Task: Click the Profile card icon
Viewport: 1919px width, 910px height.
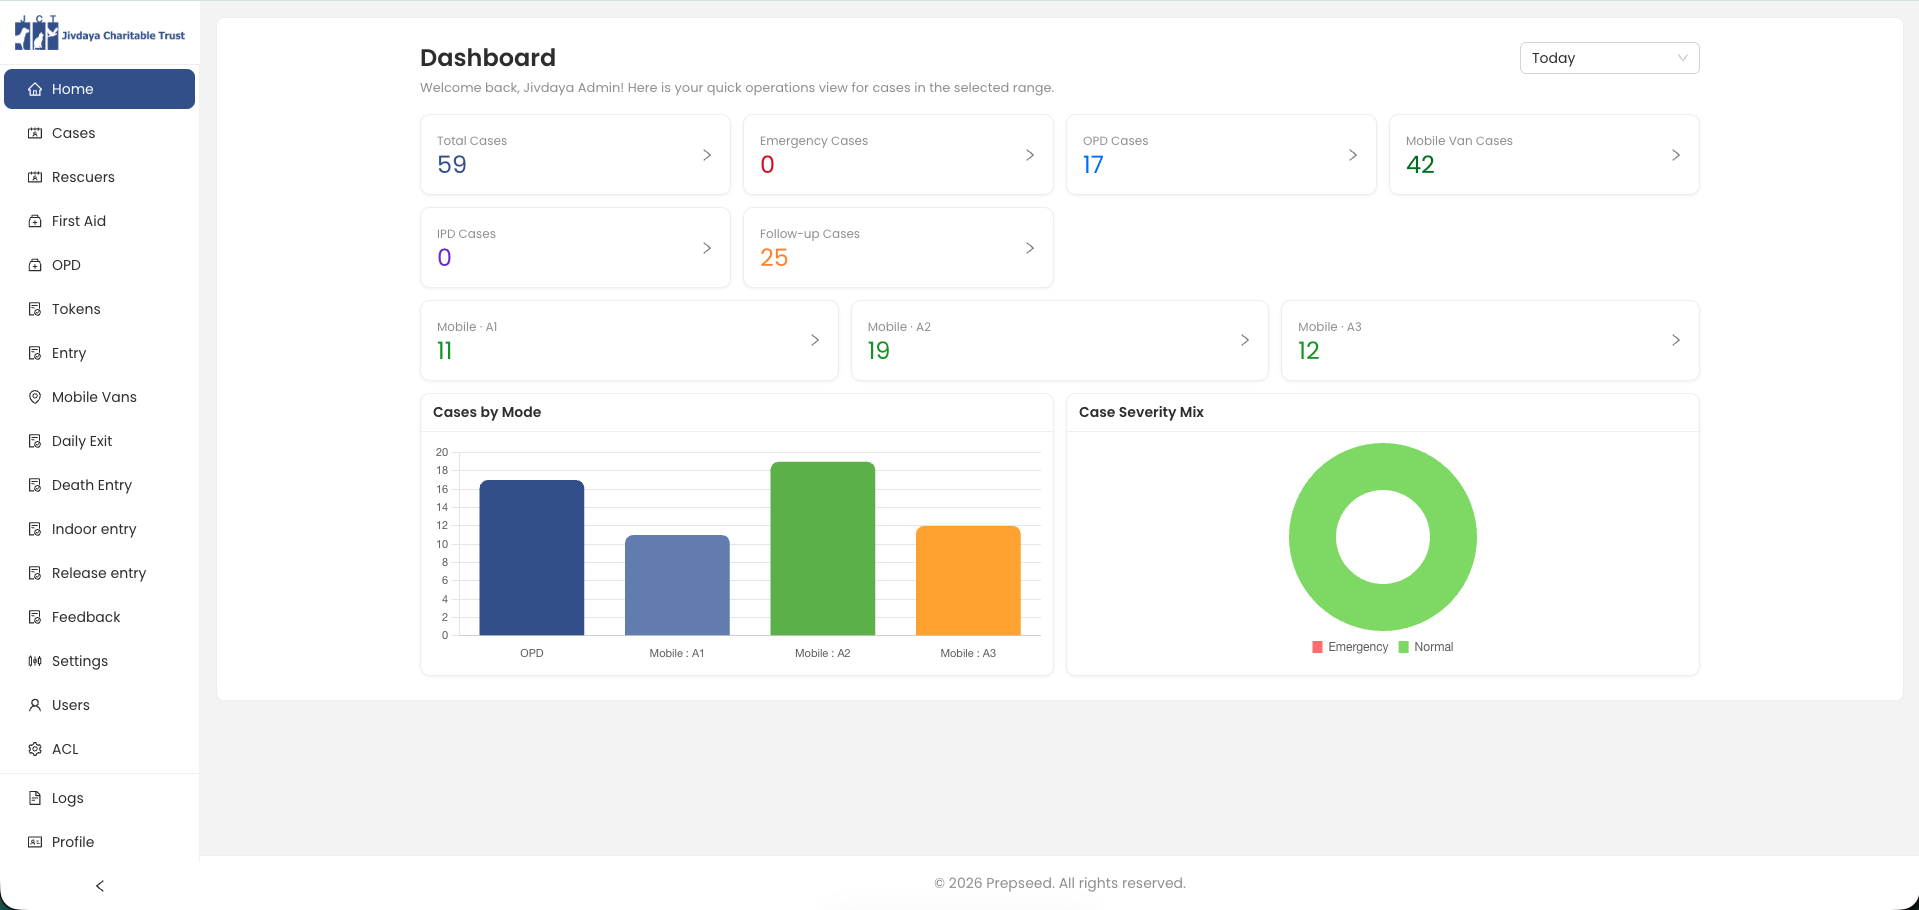Action: click(x=35, y=842)
